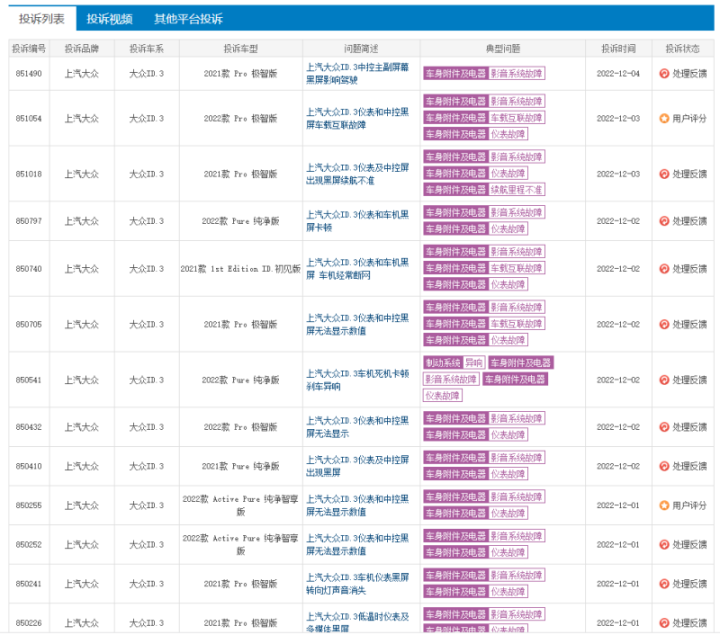Image resolution: width=720 pixels, height=635 pixels.
Task: Click the 处理反馈 status icon for complaint 850226
Action: point(664,623)
